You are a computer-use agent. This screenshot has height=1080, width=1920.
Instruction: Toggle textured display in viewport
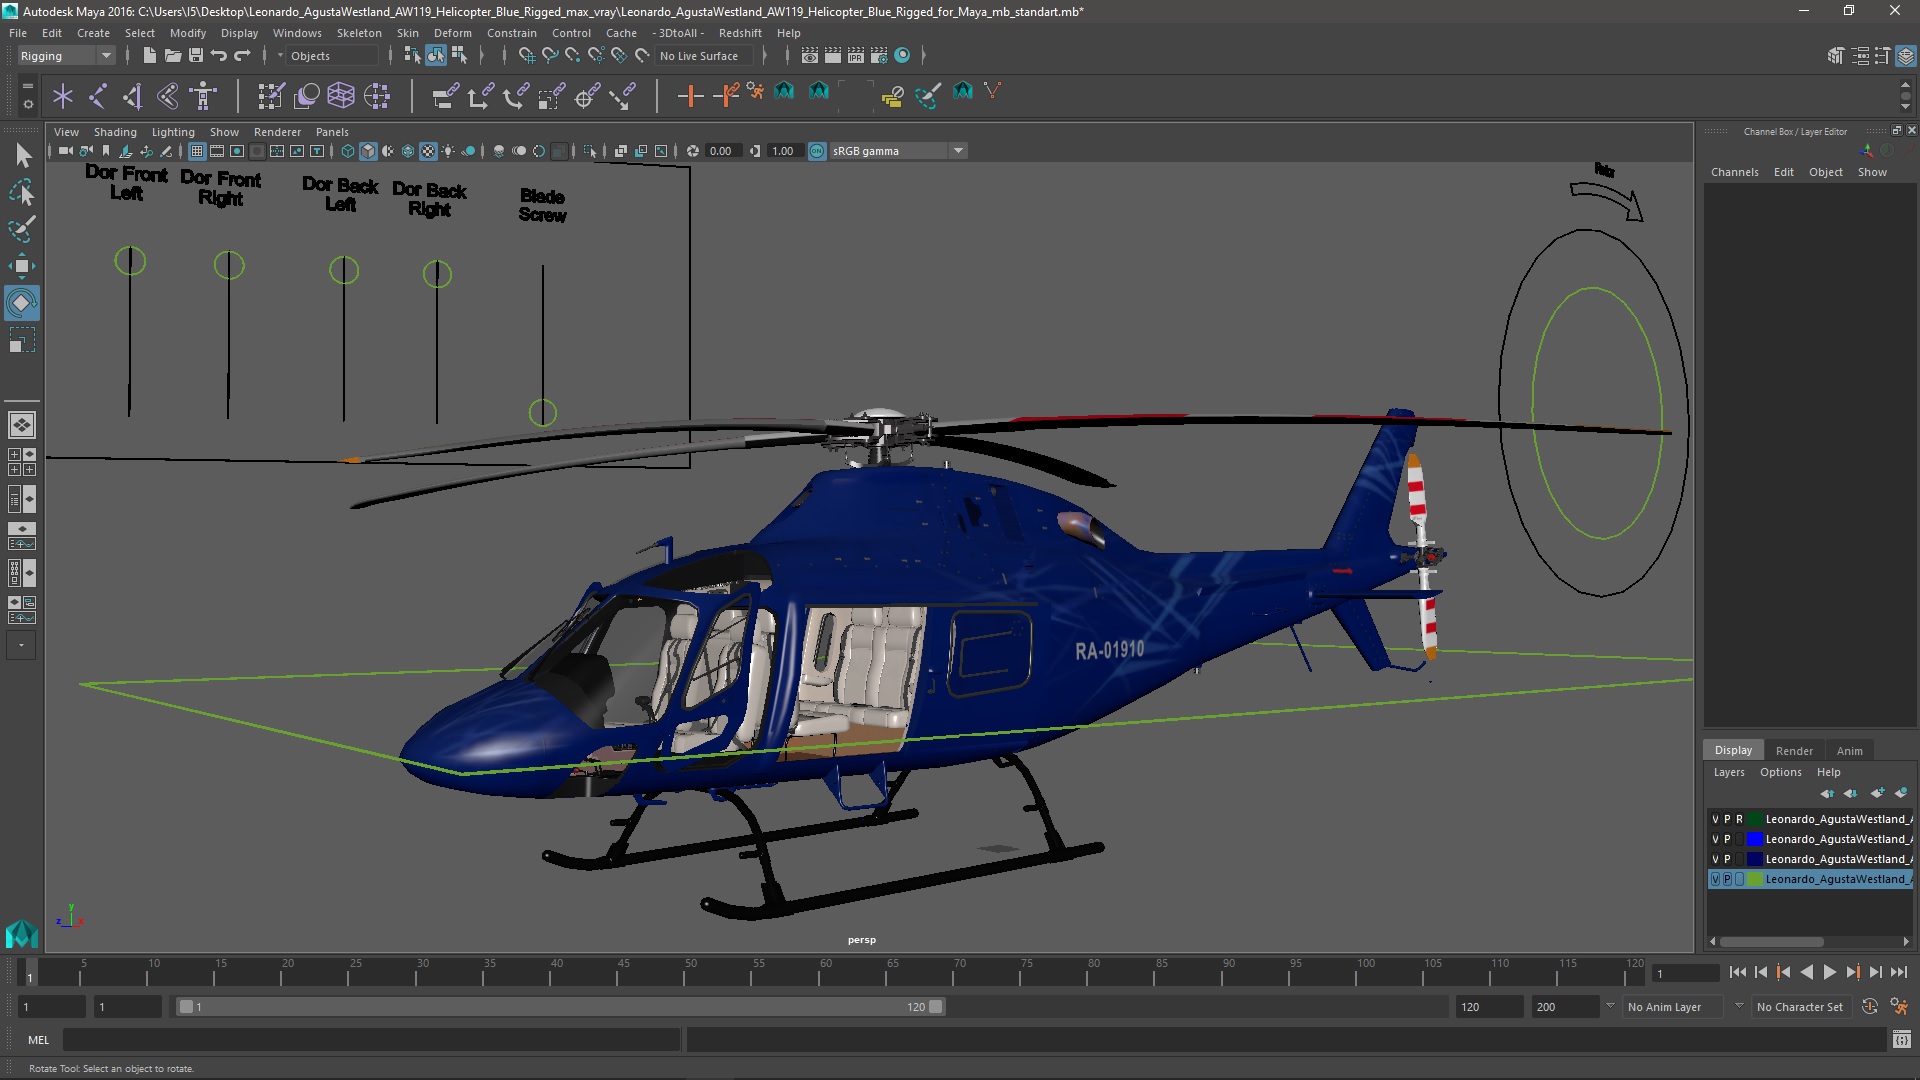(x=428, y=151)
